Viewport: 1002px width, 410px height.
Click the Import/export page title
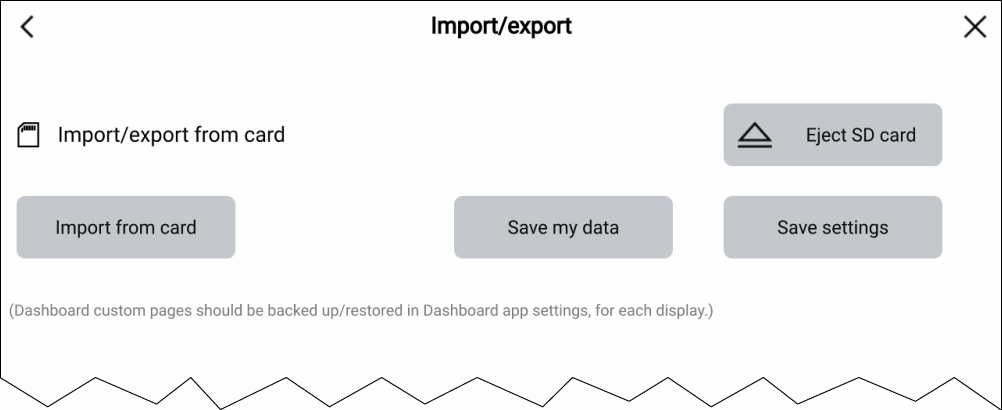pyautogui.click(x=501, y=26)
